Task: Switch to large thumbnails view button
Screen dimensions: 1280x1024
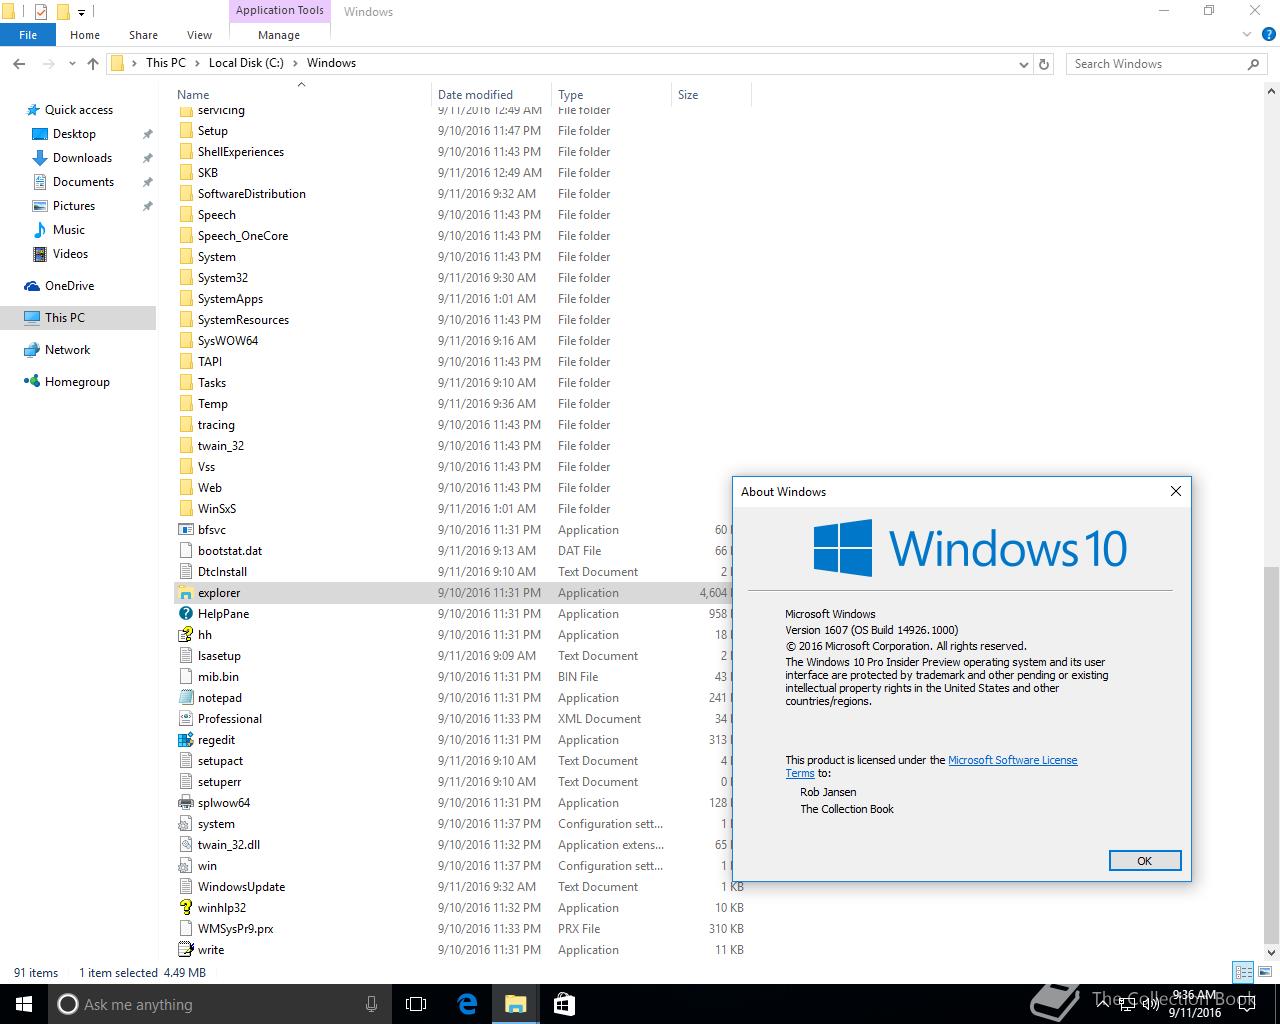Action: coord(1264,972)
